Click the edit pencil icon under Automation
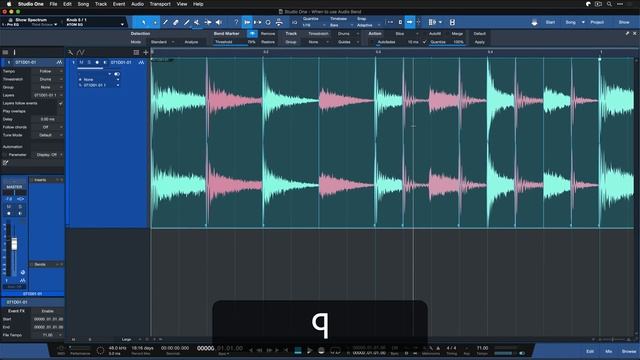 [5, 163]
